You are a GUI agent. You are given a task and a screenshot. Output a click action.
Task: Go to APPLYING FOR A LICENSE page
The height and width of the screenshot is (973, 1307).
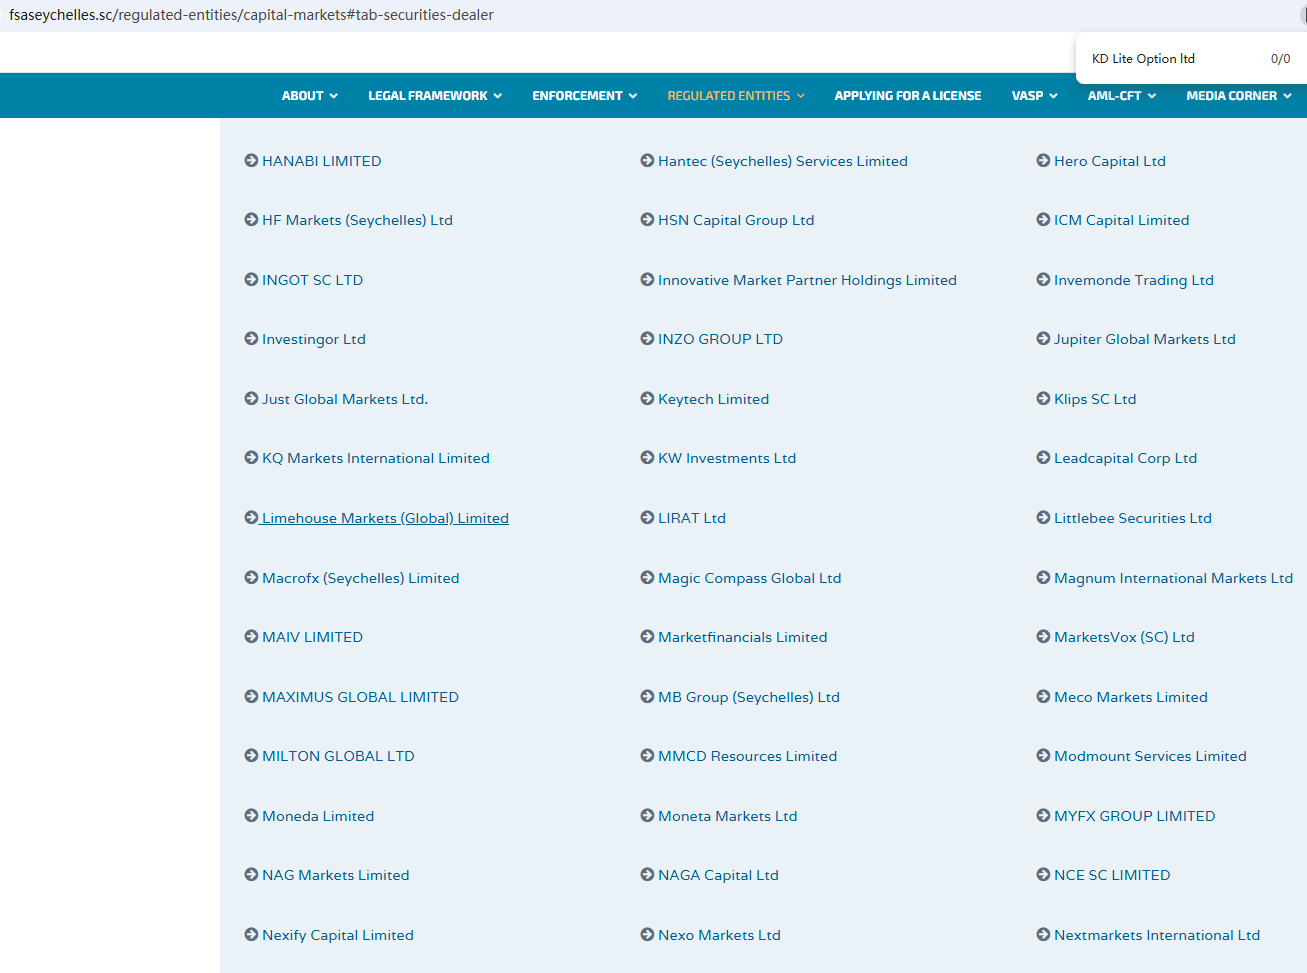pos(907,96)
